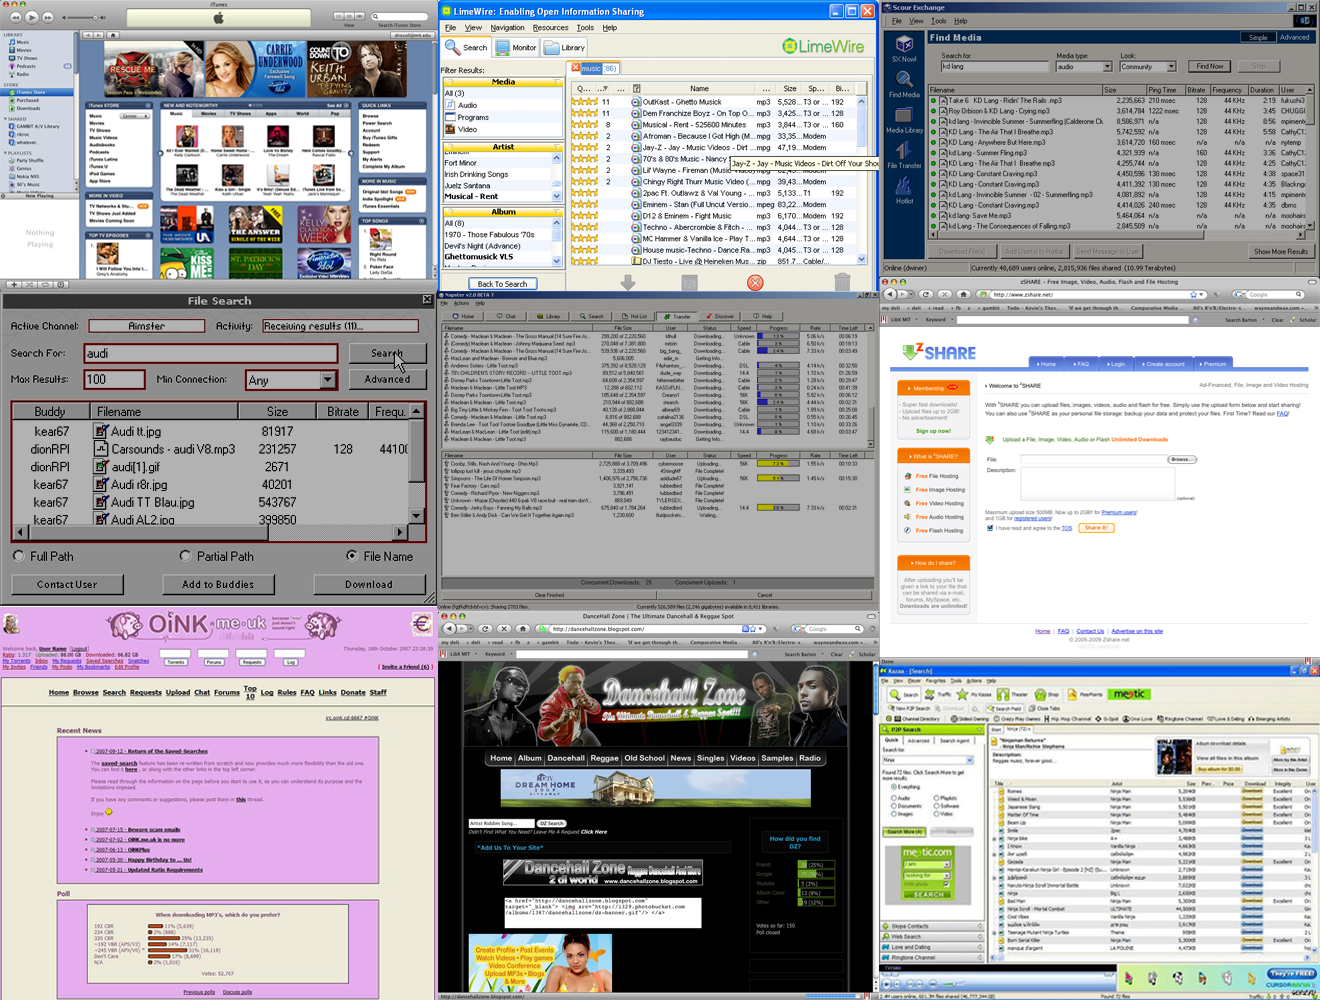Click Napster Chat toolbar button
Image resolution: width=1320 pixels, height=1000 pixels.
click(x=506, y=316)
